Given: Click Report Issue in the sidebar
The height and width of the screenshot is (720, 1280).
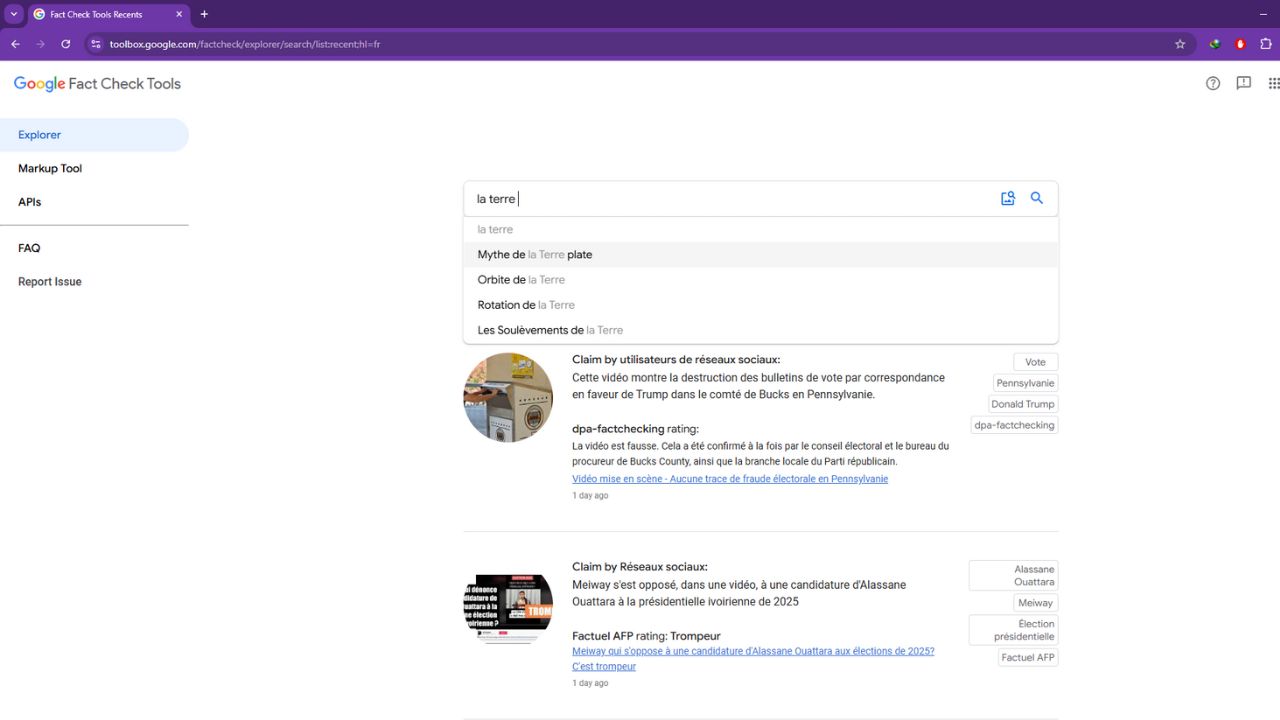Looking at the screenshot, I should [50, 282].
